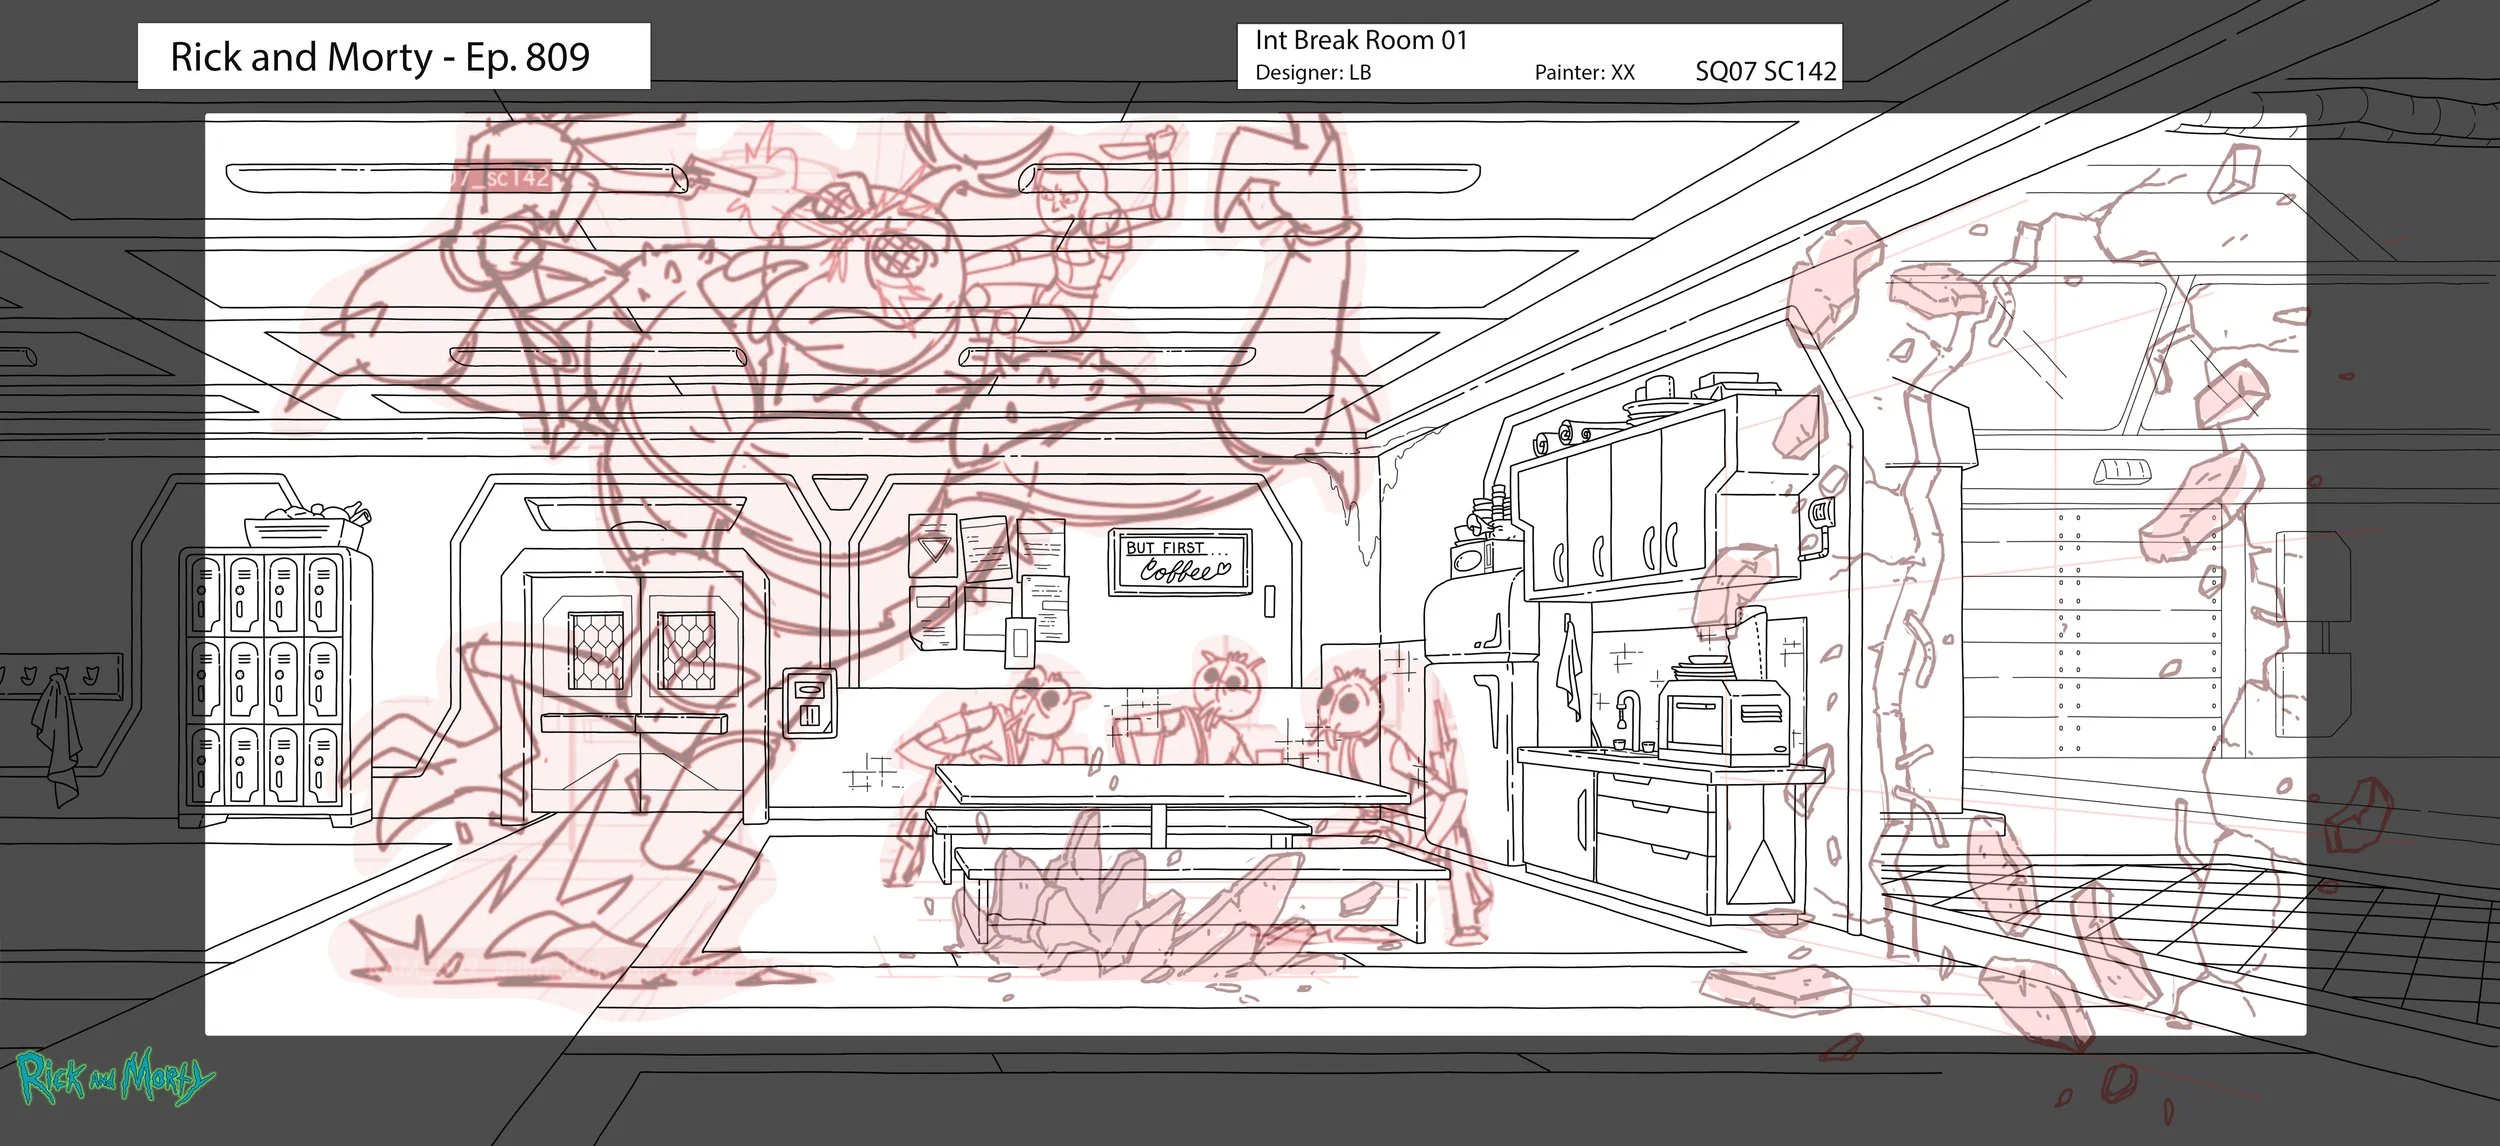Image resolution: width=2500 pixels, height=1146 pixels.
Task: Click the left honeycomb door window
Action: click(596, 648)
